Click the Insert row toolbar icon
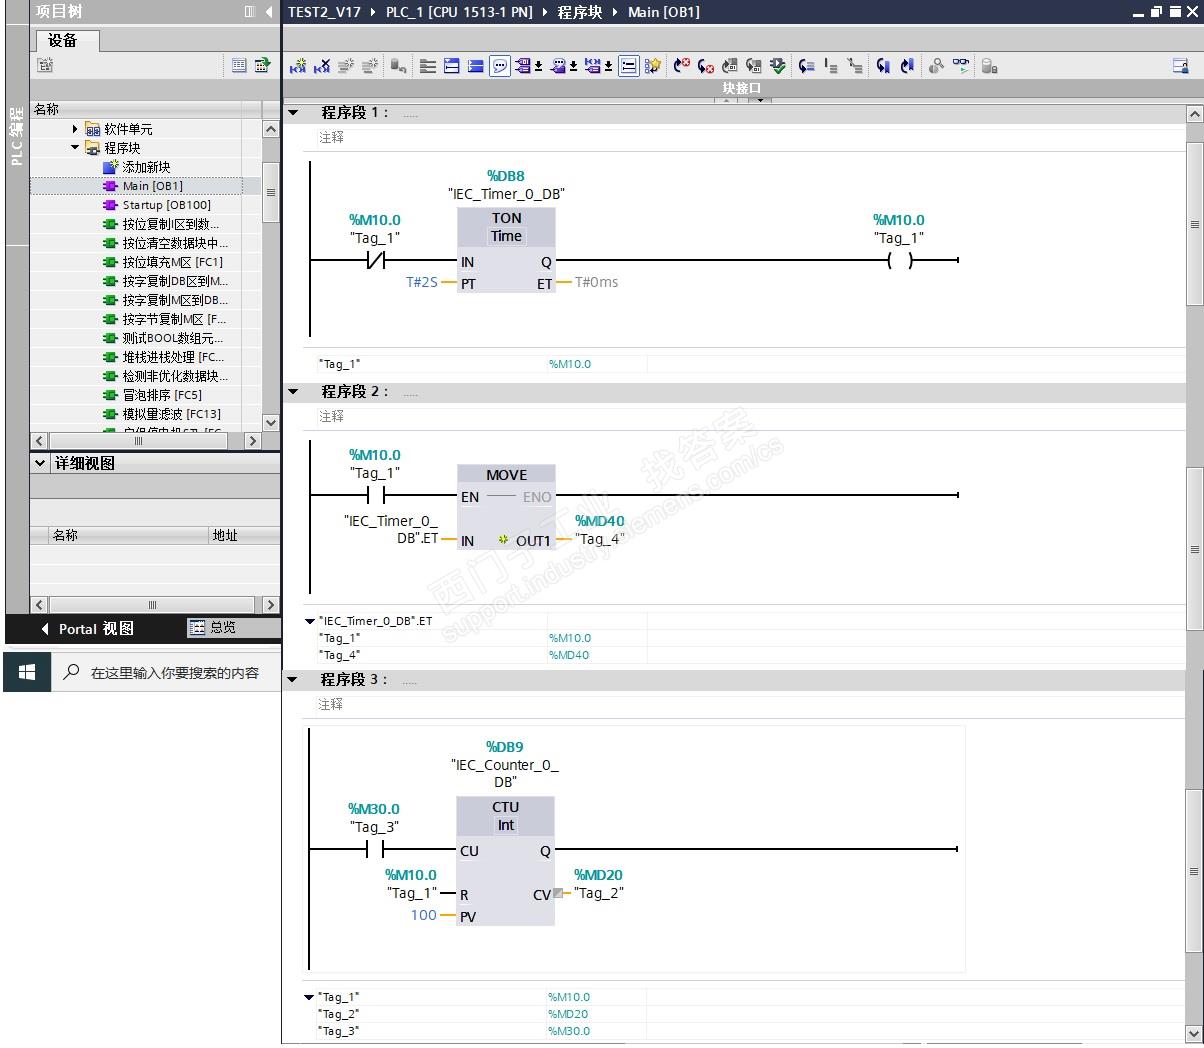The image size is (1204, 1048). click(x=346, y=66)
